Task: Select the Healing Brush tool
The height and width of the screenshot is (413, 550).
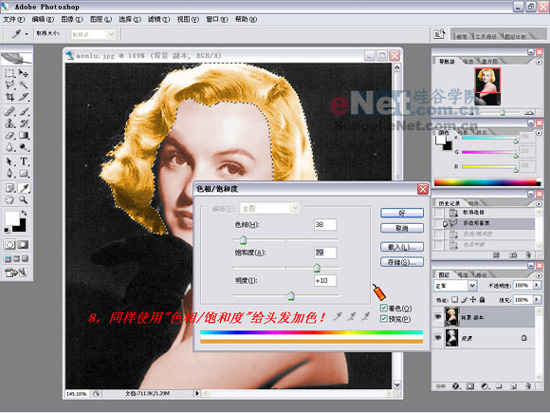Action: point(10,111)
